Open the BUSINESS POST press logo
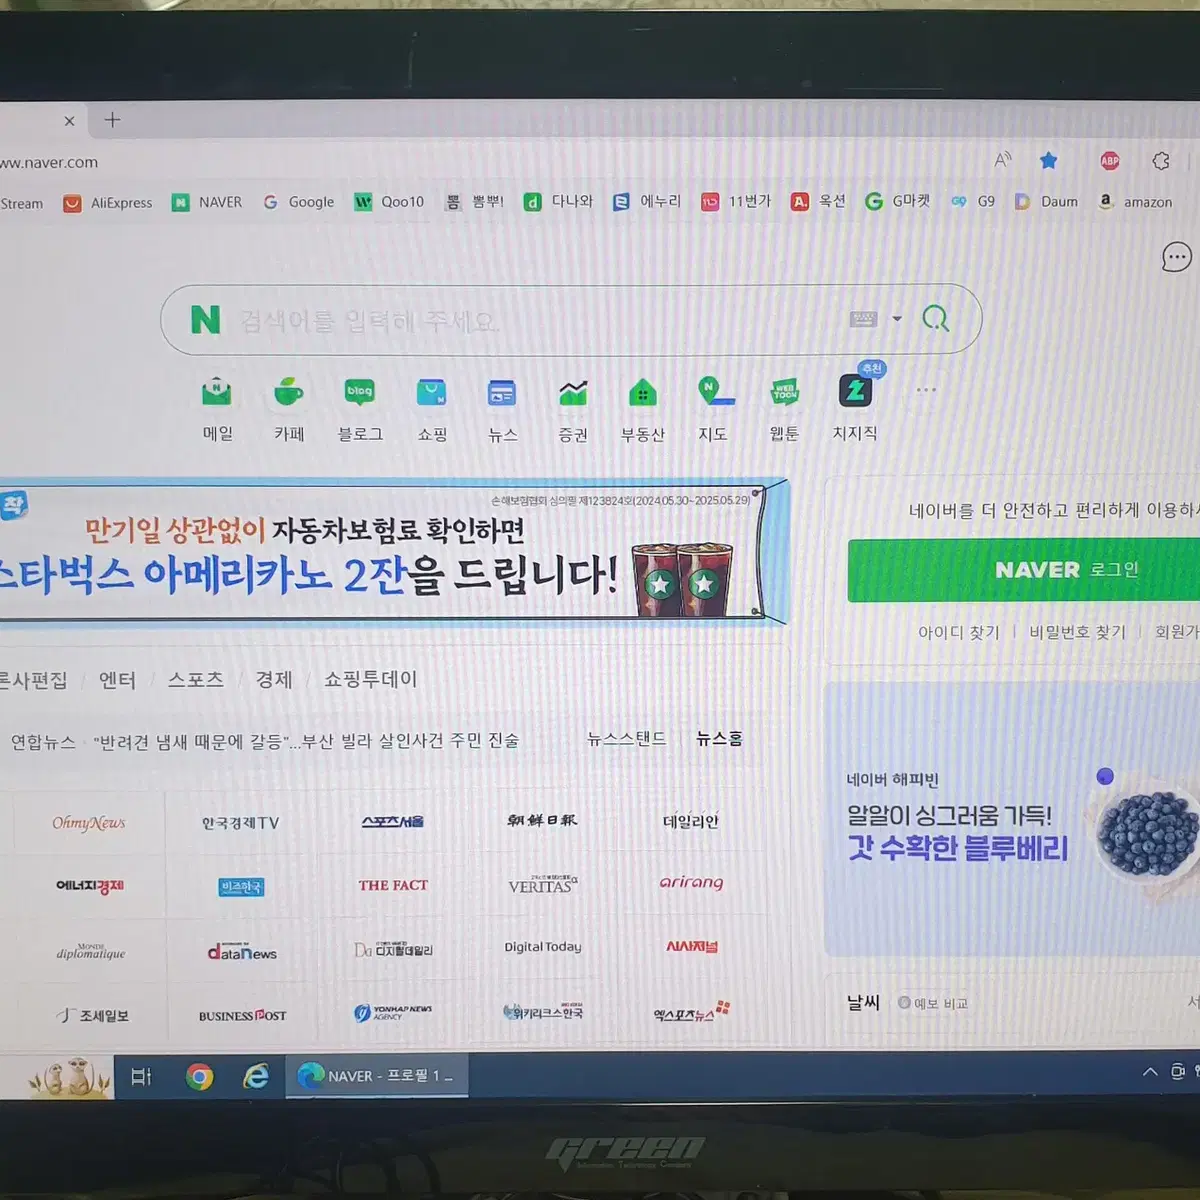 point(242,1015)
